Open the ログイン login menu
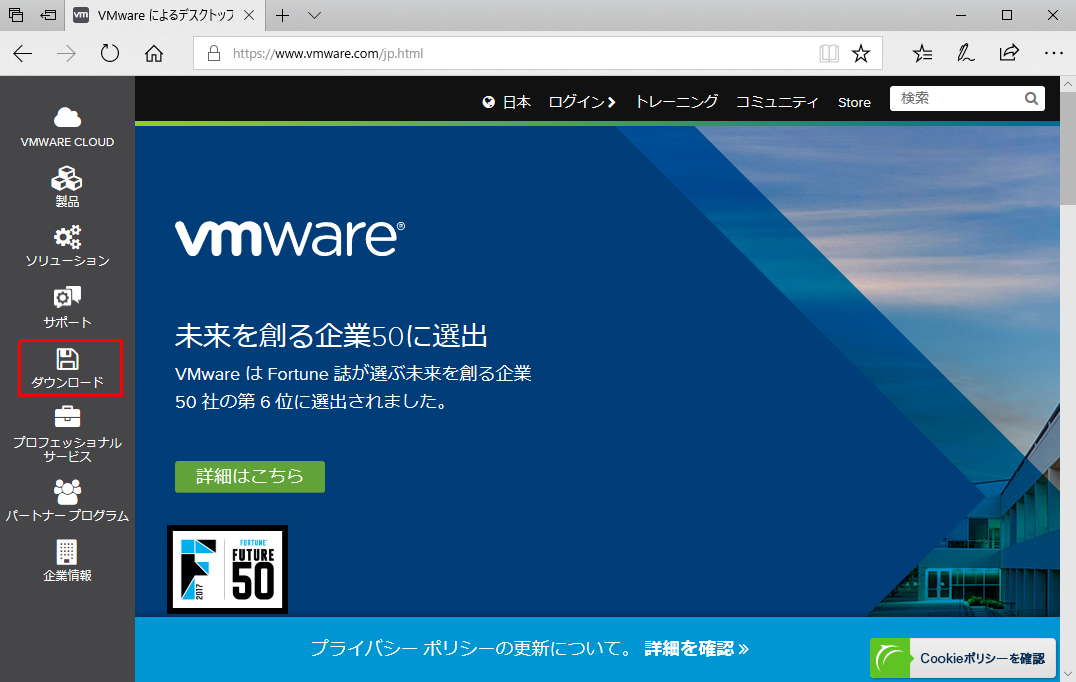Viewport: 1076px width, 682px height. (x=582, y=102)
